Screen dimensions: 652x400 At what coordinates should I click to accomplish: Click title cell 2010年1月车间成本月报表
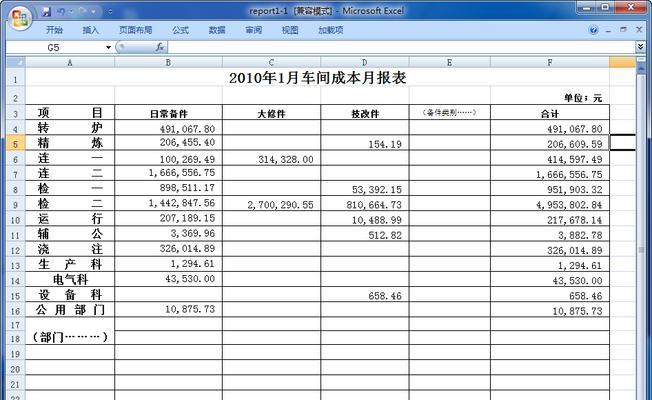coord(317,78)
